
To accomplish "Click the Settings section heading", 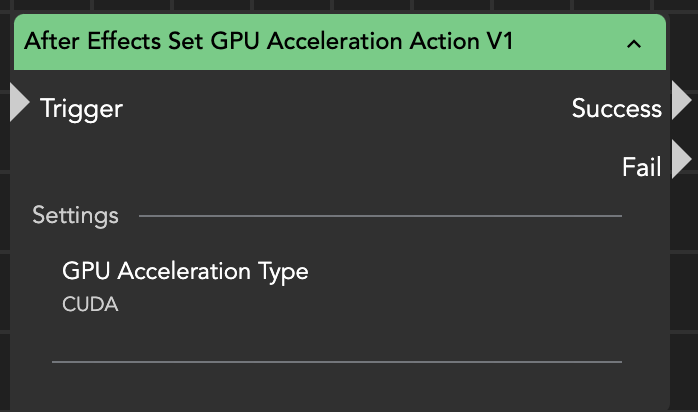I will tap(75, 215).
